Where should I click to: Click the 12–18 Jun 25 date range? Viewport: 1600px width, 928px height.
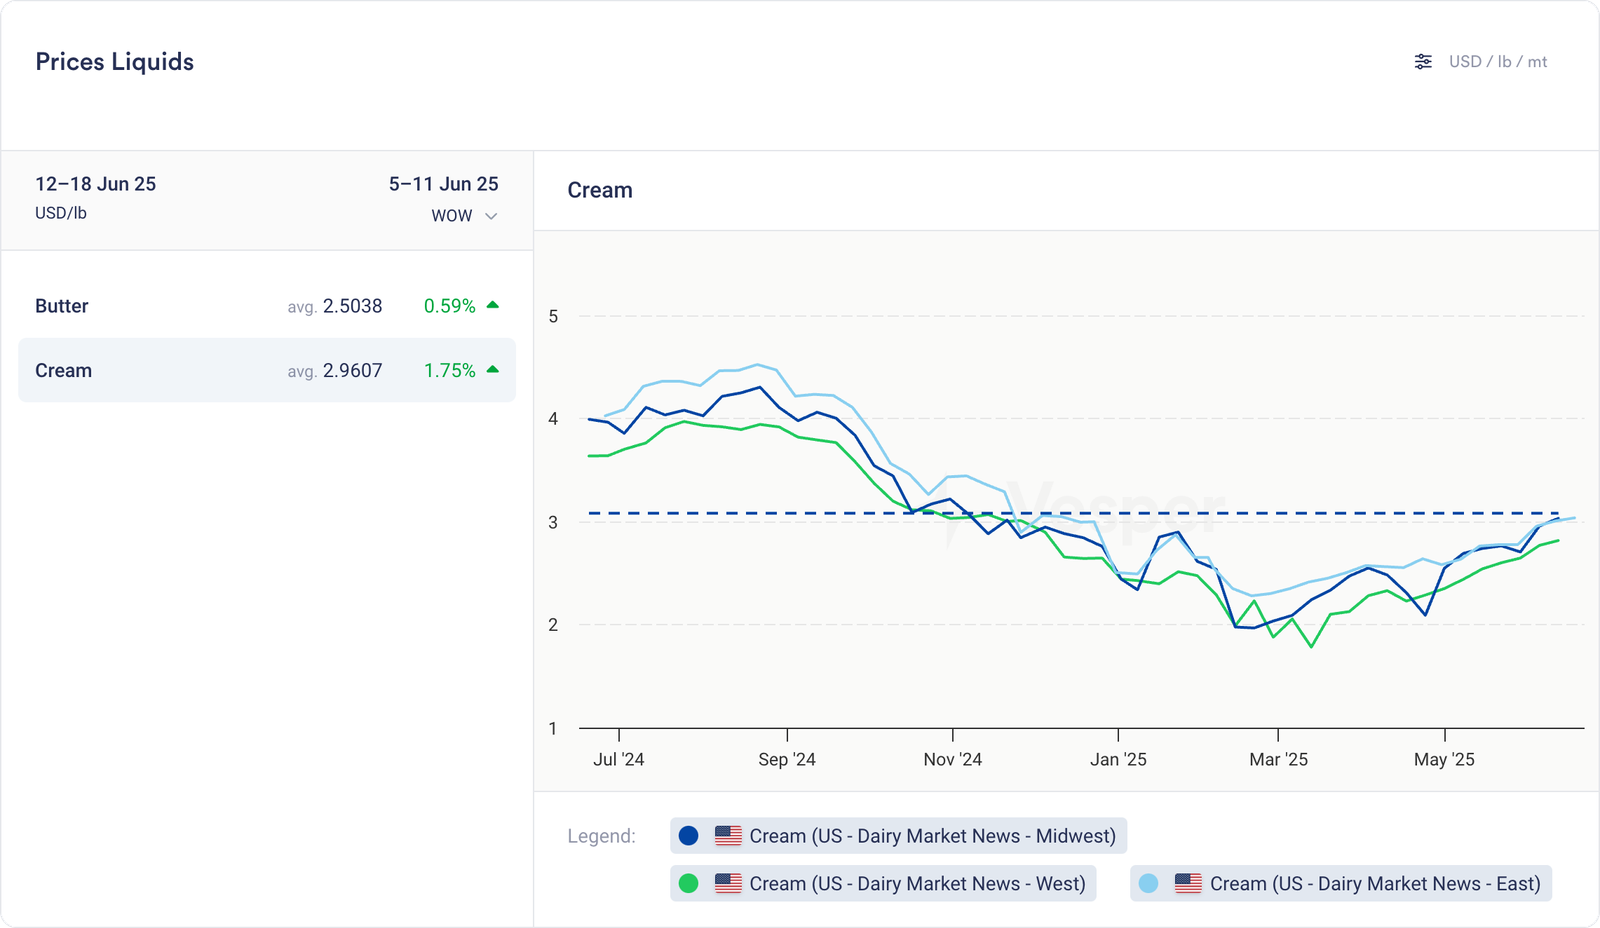95,184
